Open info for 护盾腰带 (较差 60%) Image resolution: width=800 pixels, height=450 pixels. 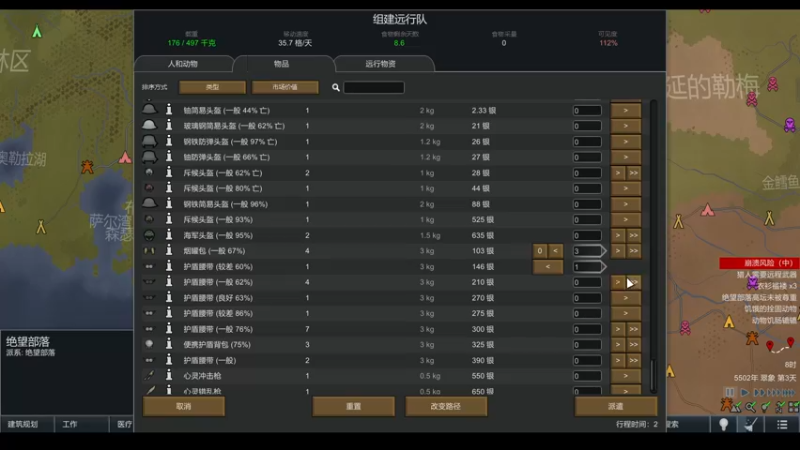click(x=169, y=266)
